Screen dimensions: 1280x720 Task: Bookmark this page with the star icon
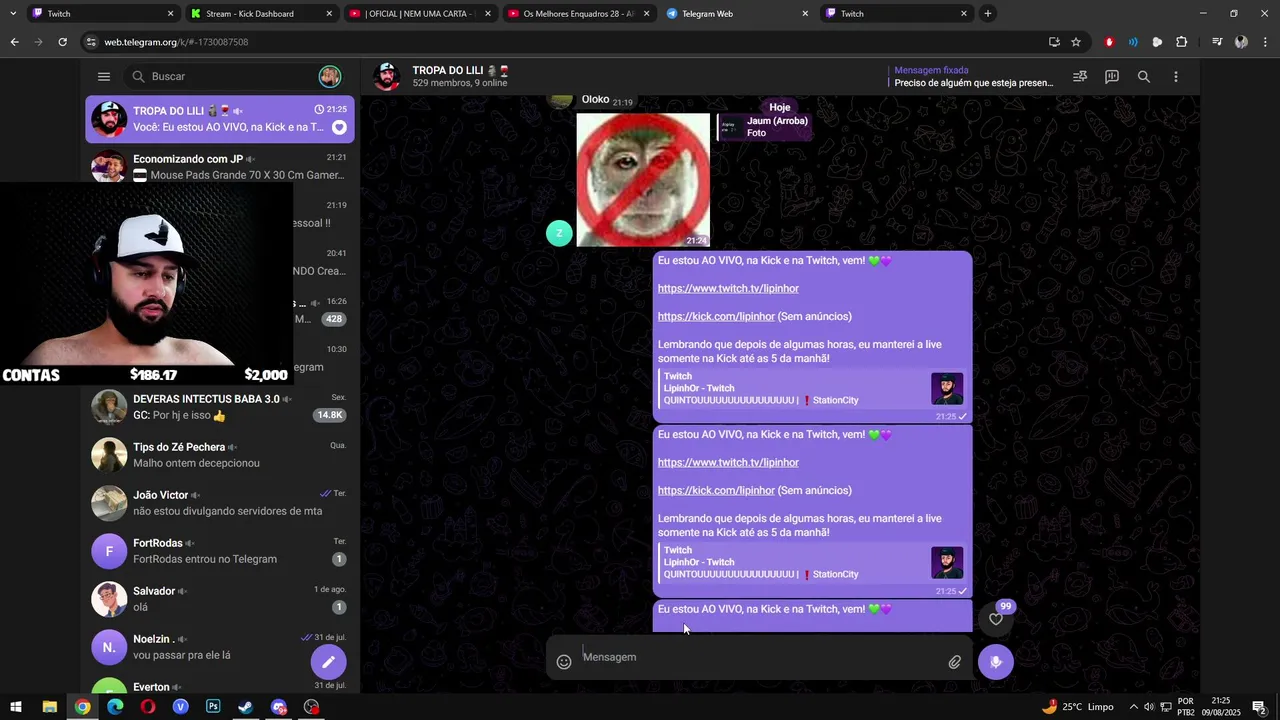pos(1076,42)
